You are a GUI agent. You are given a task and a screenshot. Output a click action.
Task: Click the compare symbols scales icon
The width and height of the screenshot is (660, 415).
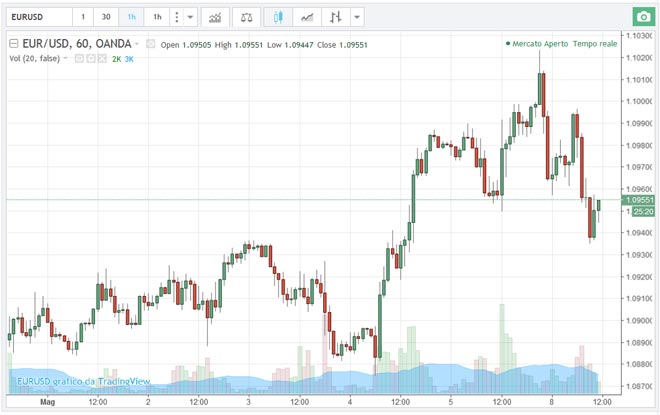pyautogui.click(x=247, y=17)
